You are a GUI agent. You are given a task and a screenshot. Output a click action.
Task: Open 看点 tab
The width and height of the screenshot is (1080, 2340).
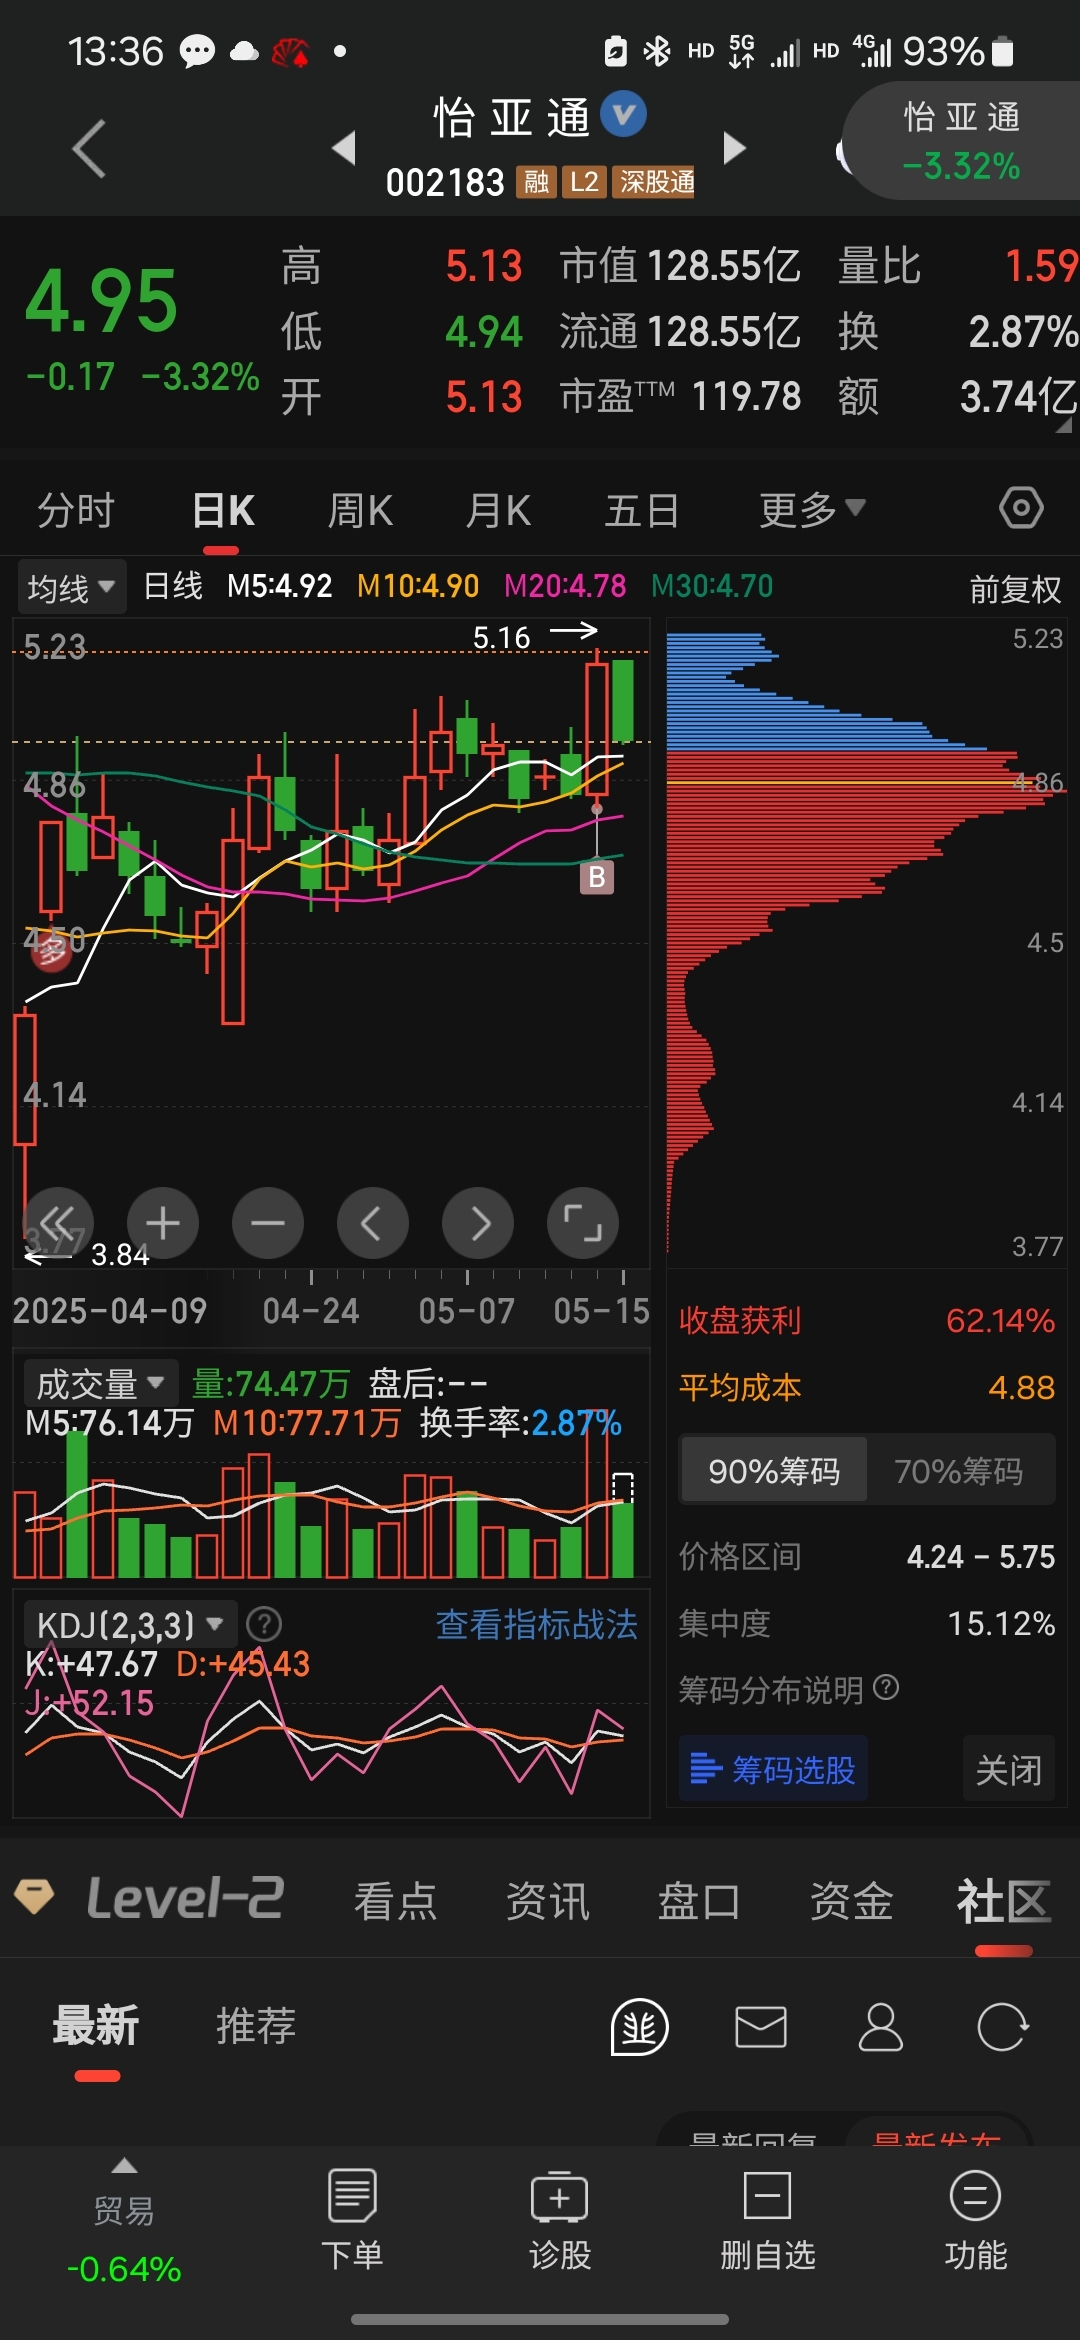[x=396, y=1900]
